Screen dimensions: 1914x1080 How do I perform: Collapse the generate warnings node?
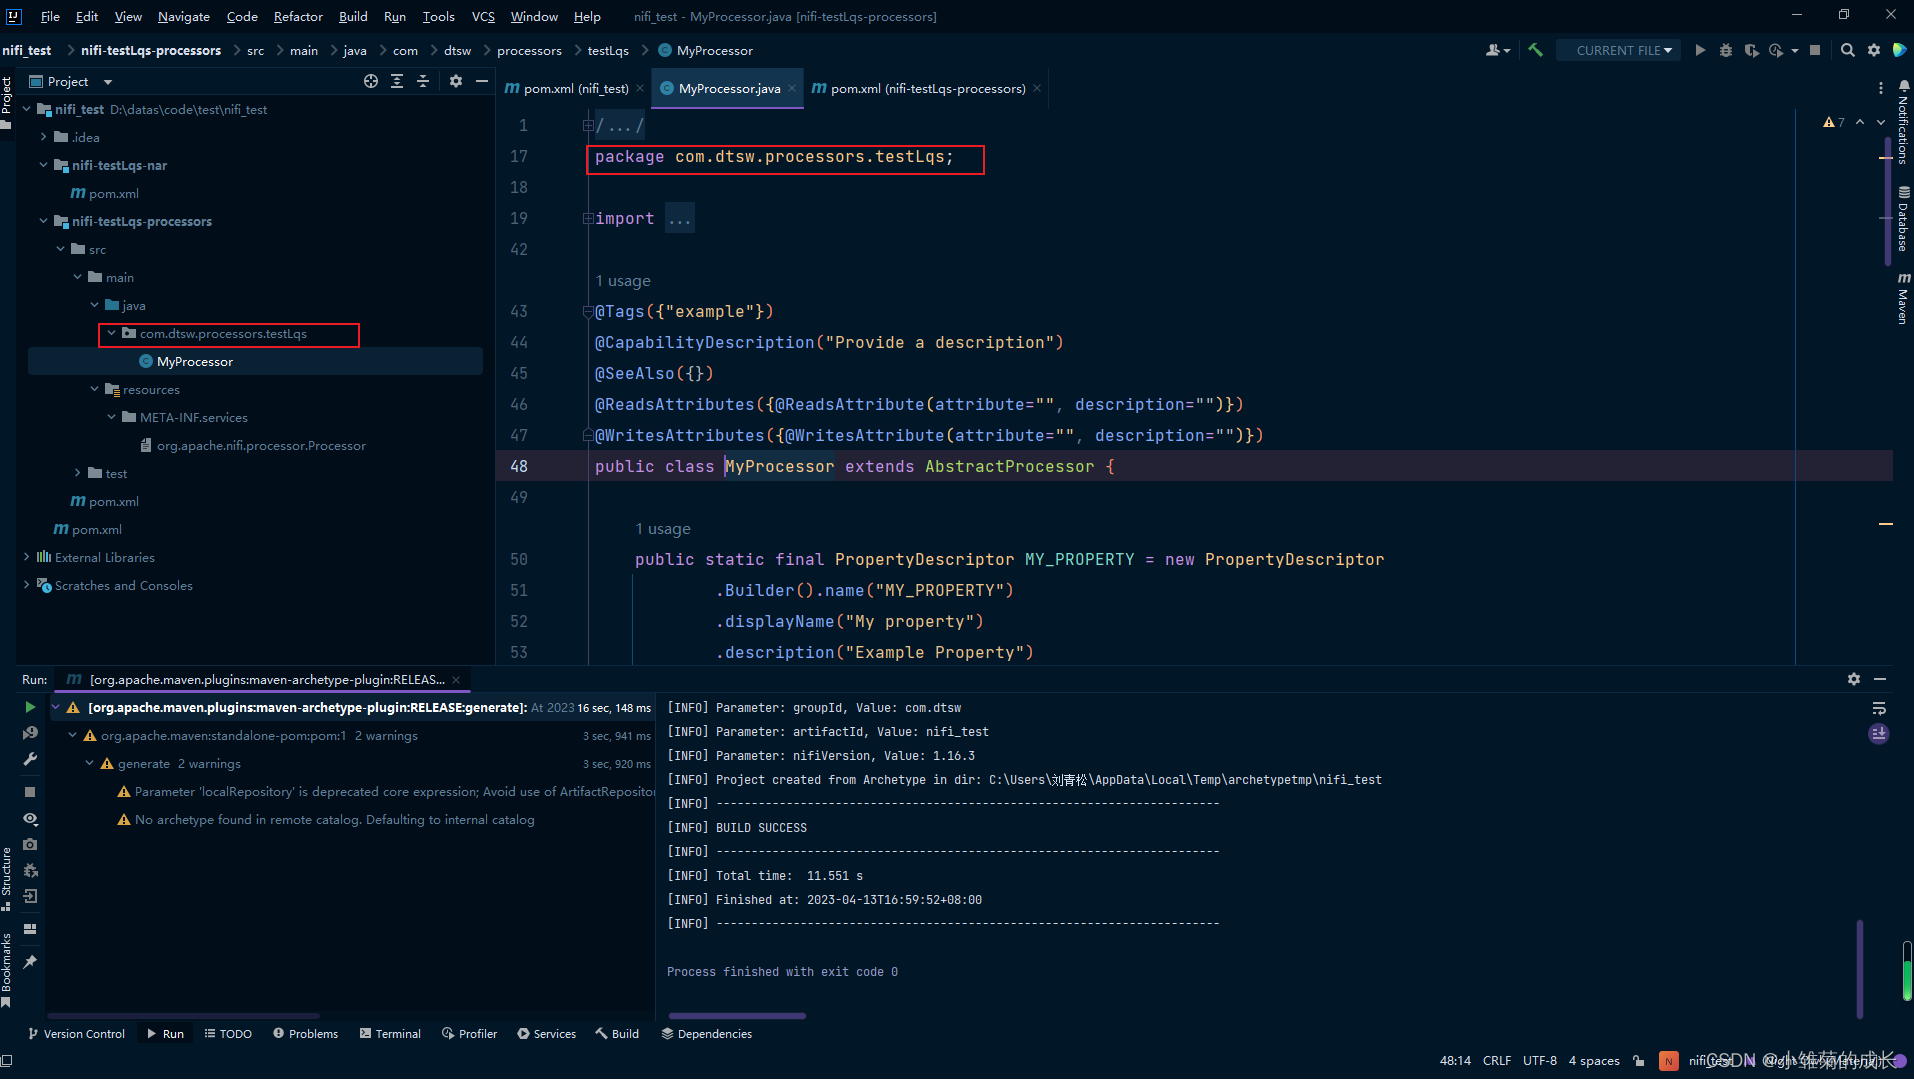click(89, 763)
